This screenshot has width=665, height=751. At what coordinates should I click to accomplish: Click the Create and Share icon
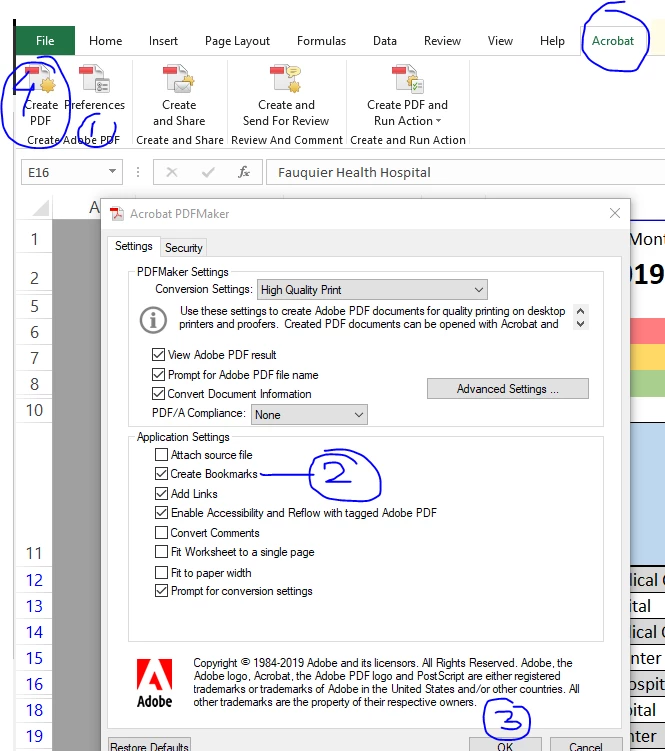point(179,96)
